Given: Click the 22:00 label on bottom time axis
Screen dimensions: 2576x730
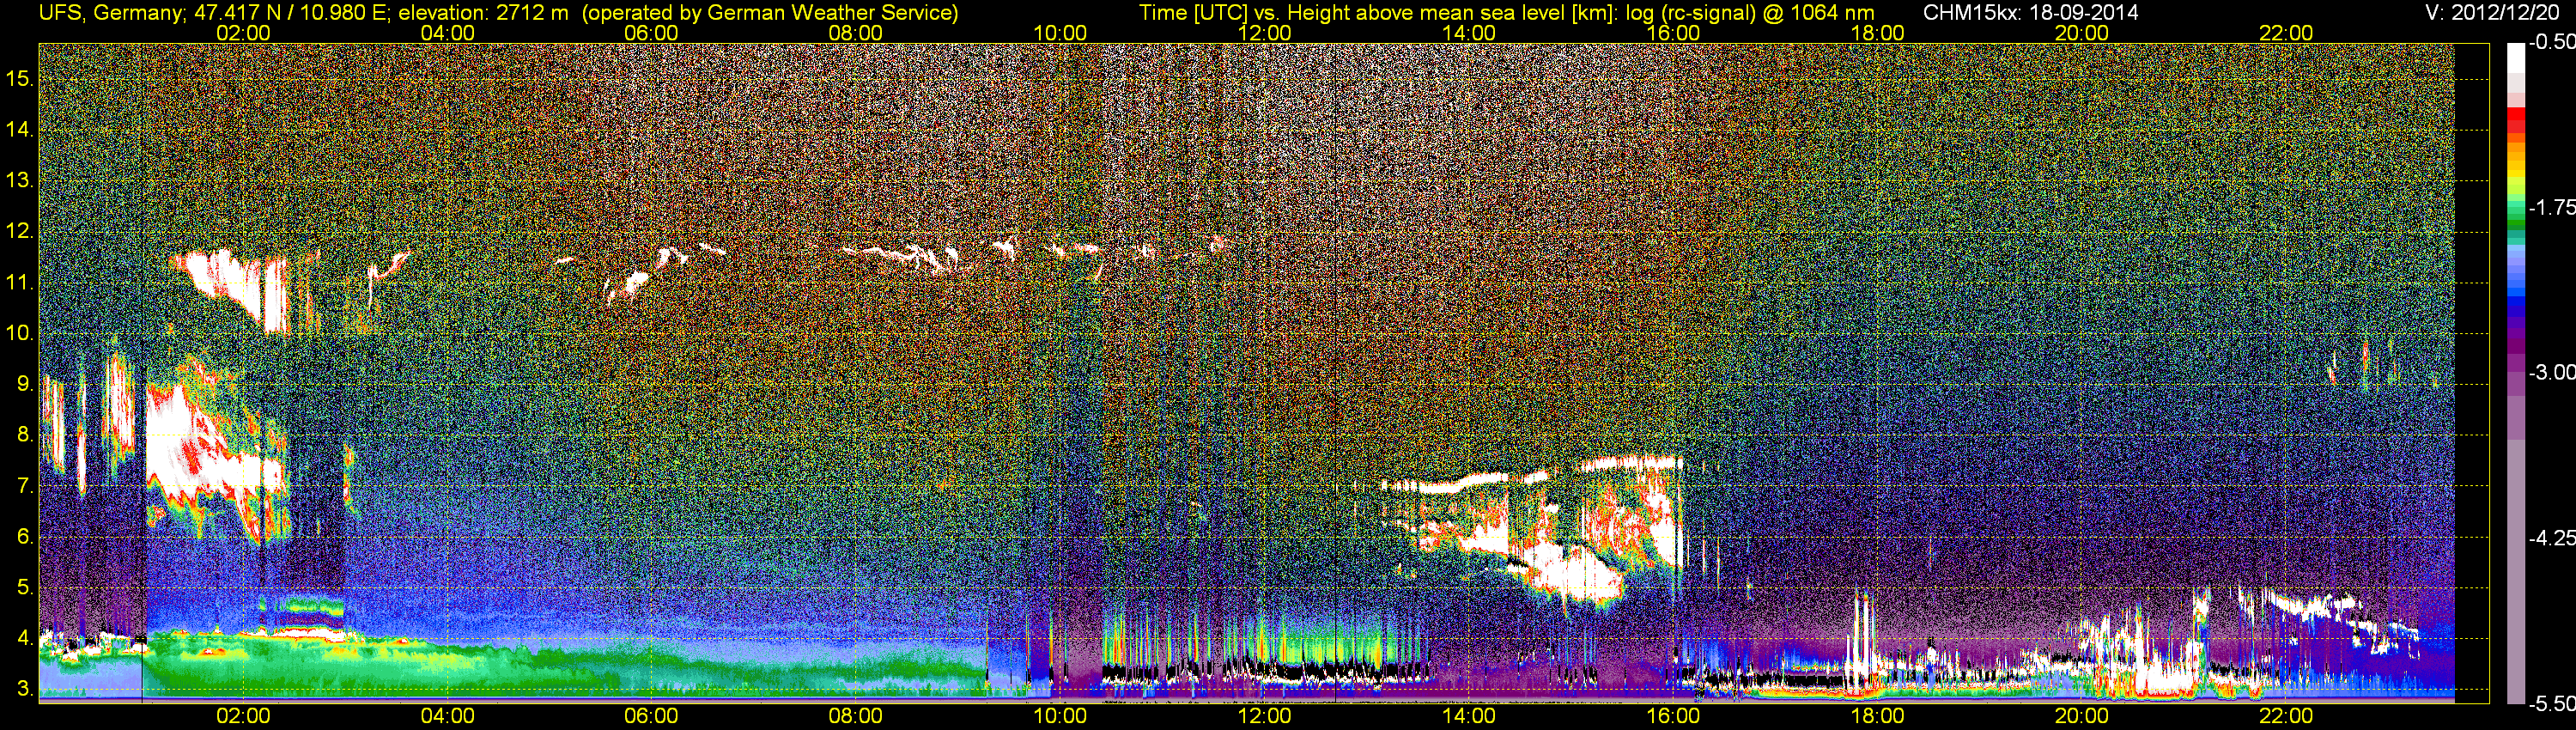Looking at the screenshot, I should click(2286, 717).
